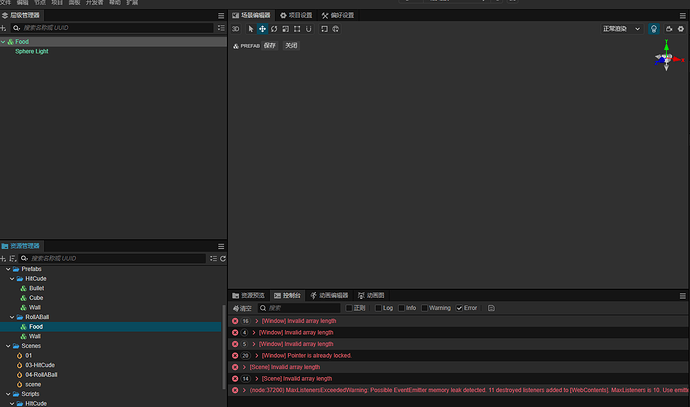The height and width of the screenshot is (407, 690).
Task: Enable the regex checkbox in console
Action: [x=349, y=308]
